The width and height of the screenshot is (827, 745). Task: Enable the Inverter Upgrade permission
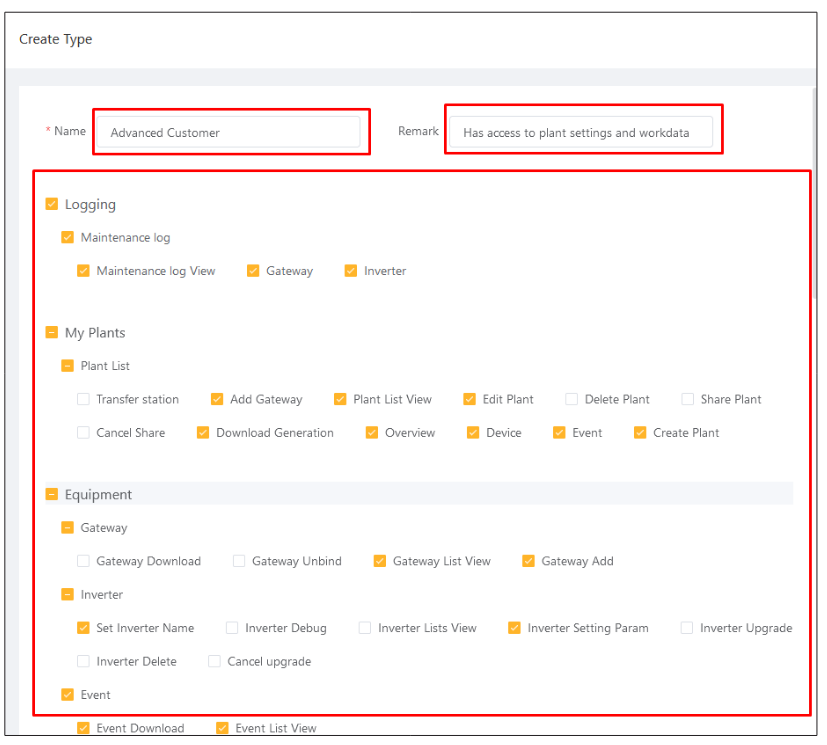pyautogui.click(x=687, y=627)
